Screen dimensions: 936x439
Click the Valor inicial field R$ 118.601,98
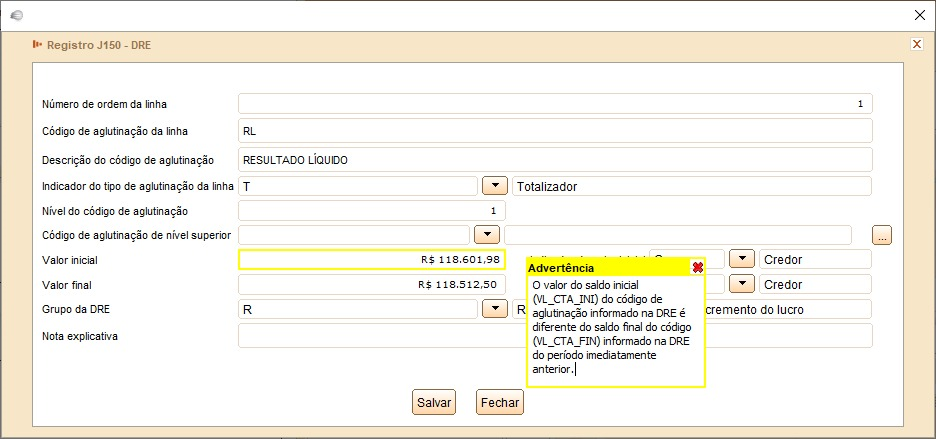[x=371, y=260]
